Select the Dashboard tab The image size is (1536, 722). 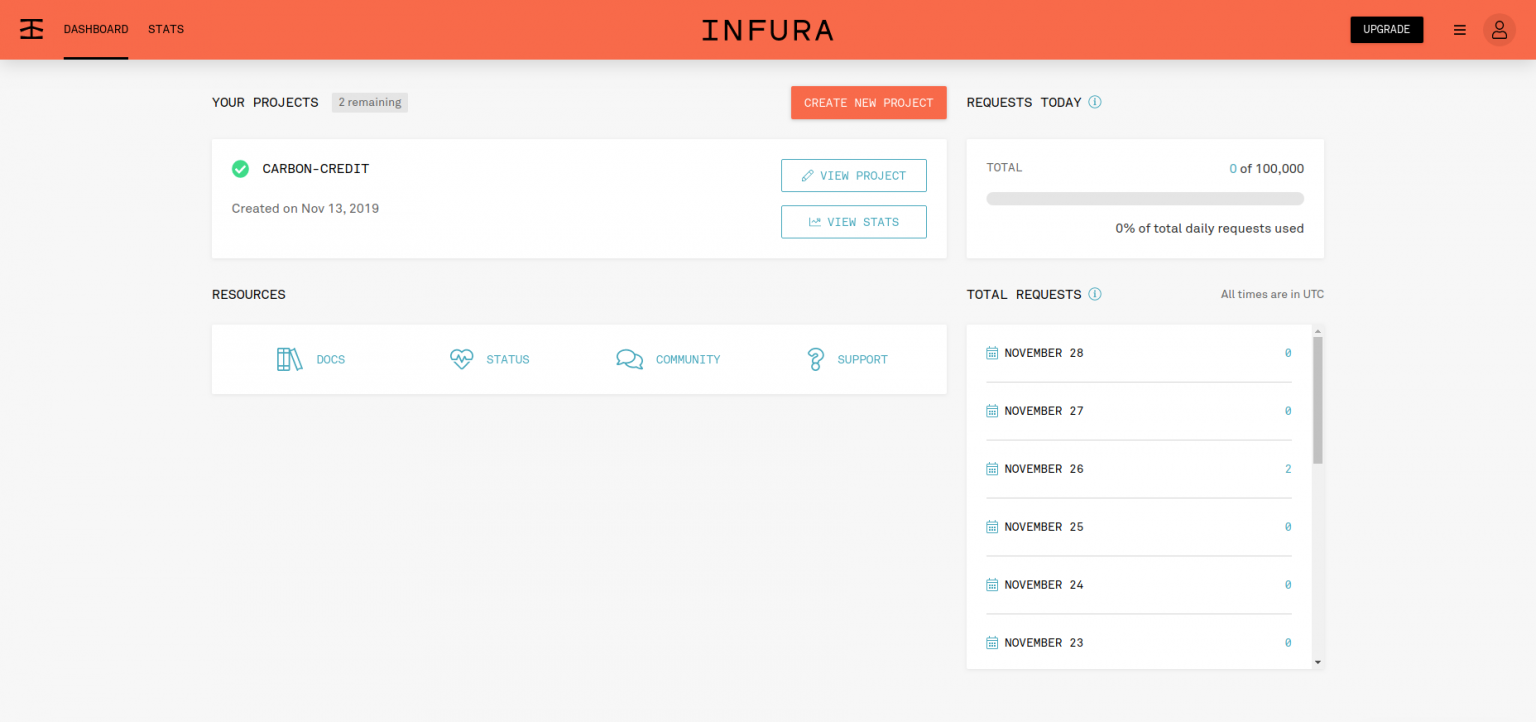(96, 29)
